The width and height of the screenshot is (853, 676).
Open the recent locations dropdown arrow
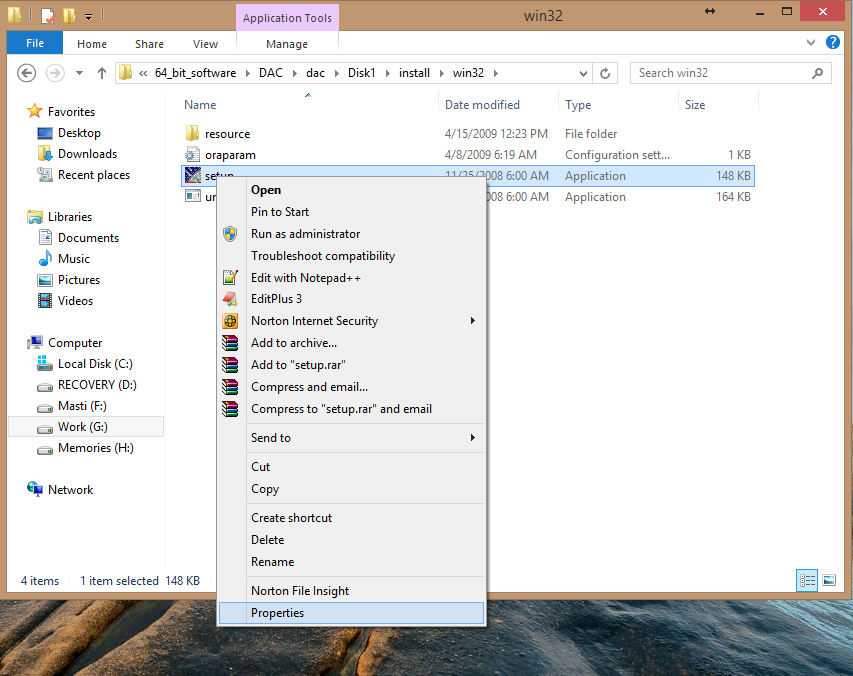(x=79, y=73)
